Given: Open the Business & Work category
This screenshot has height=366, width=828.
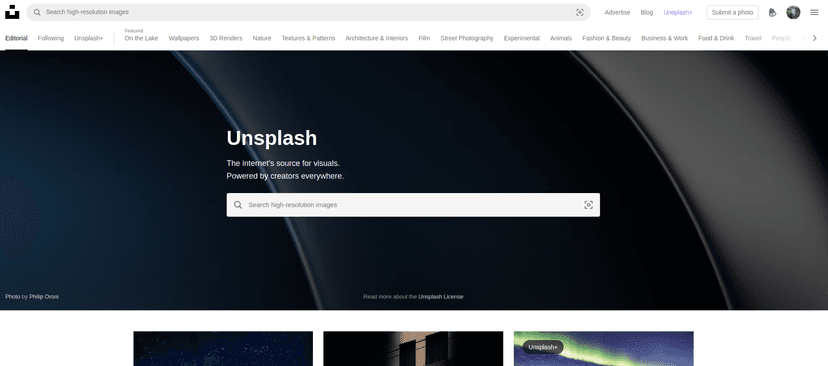Looking at the screenshot, I should (x=664, y=38).
